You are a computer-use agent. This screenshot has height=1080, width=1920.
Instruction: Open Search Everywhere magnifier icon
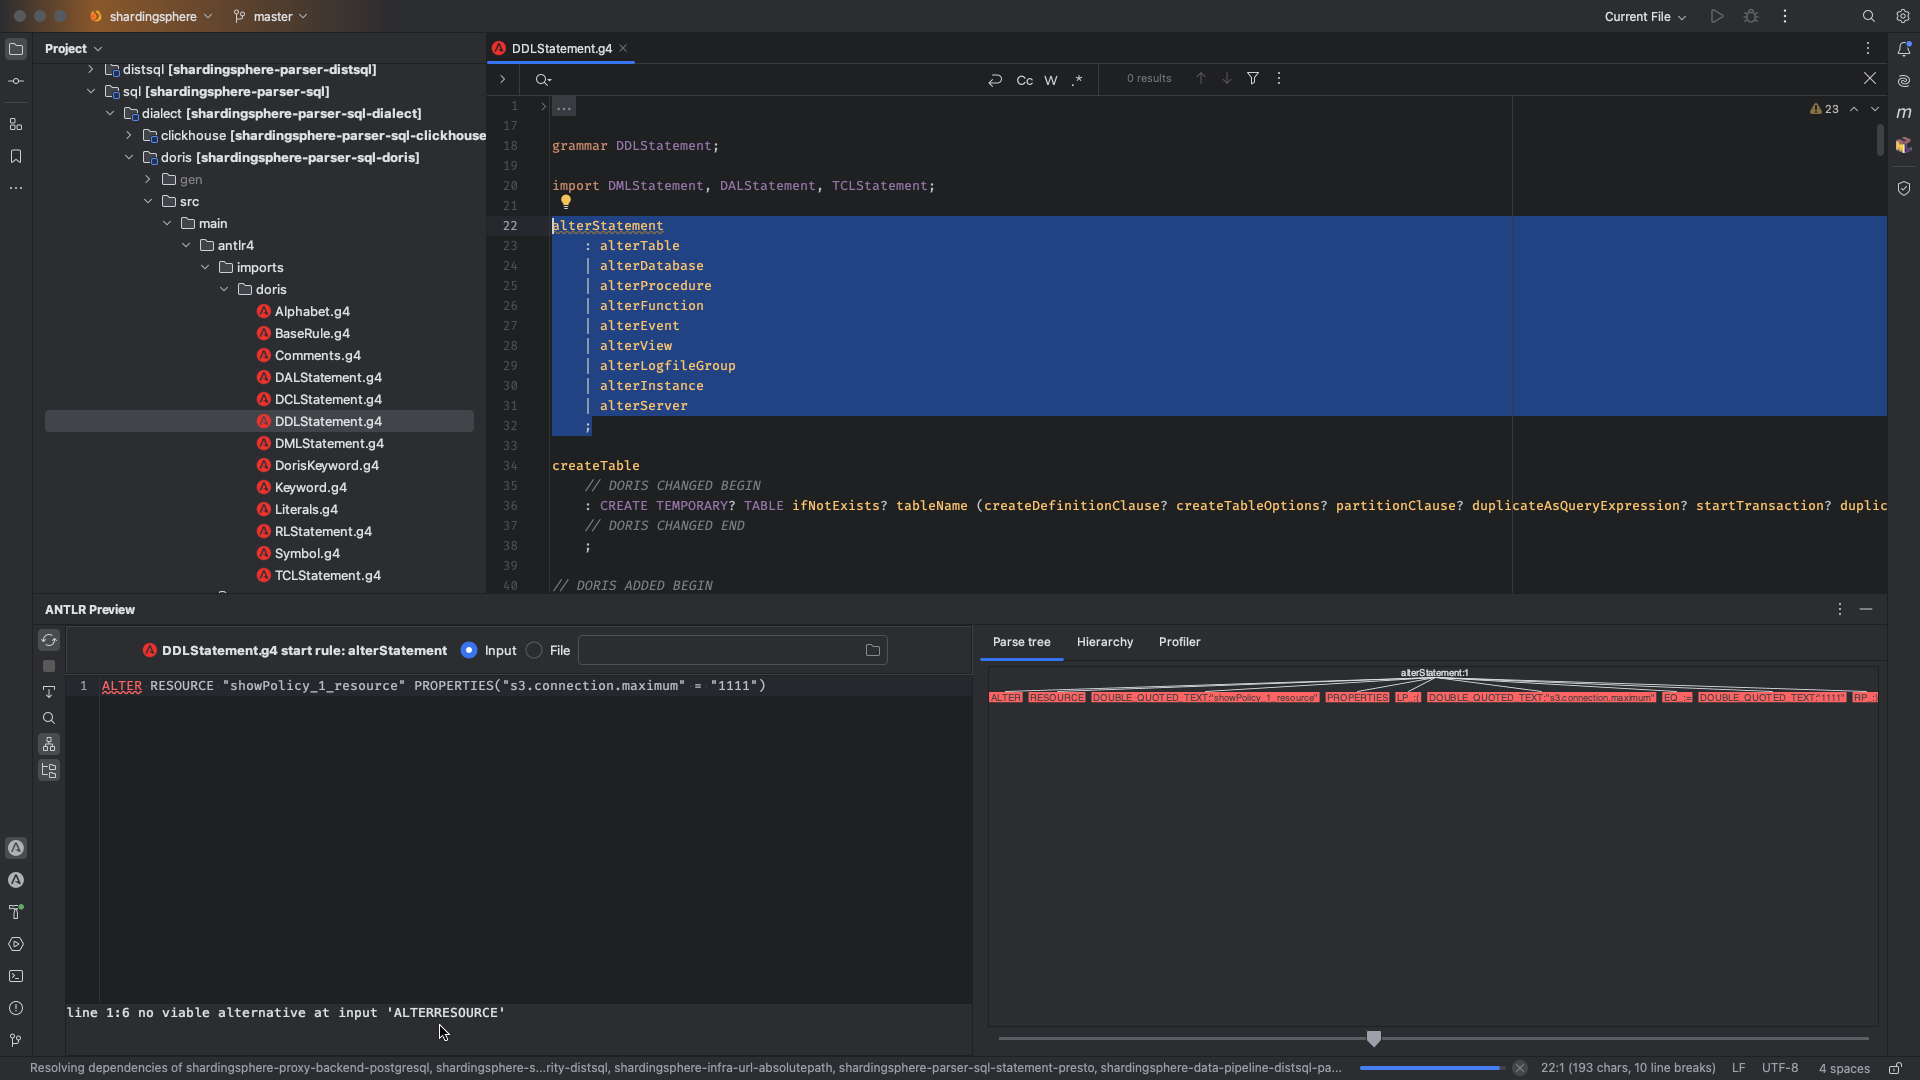coord(1868,17)
